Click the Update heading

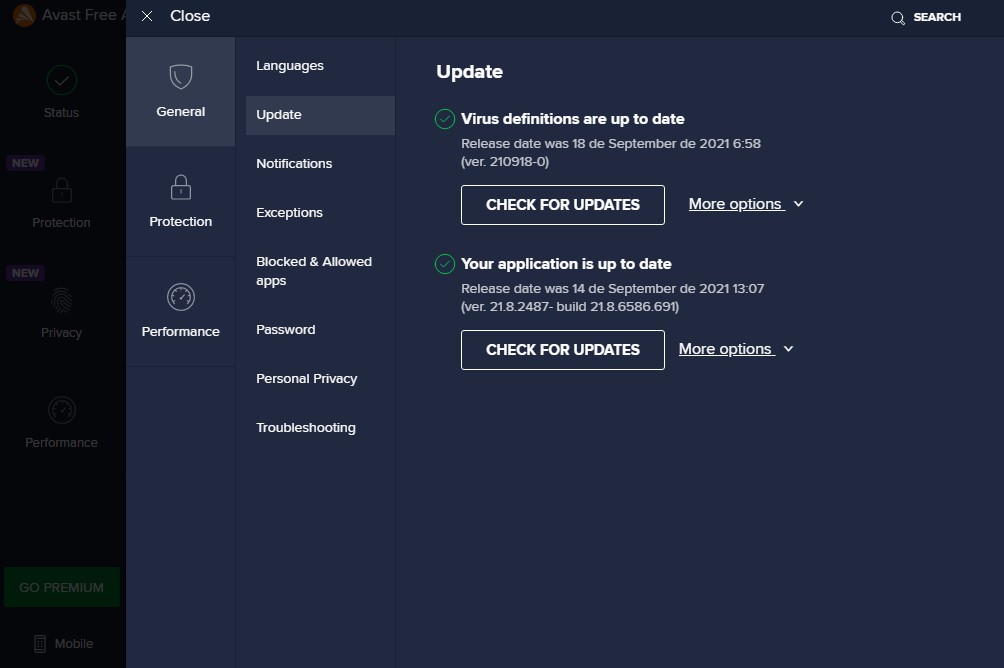(x=469, y=72)
